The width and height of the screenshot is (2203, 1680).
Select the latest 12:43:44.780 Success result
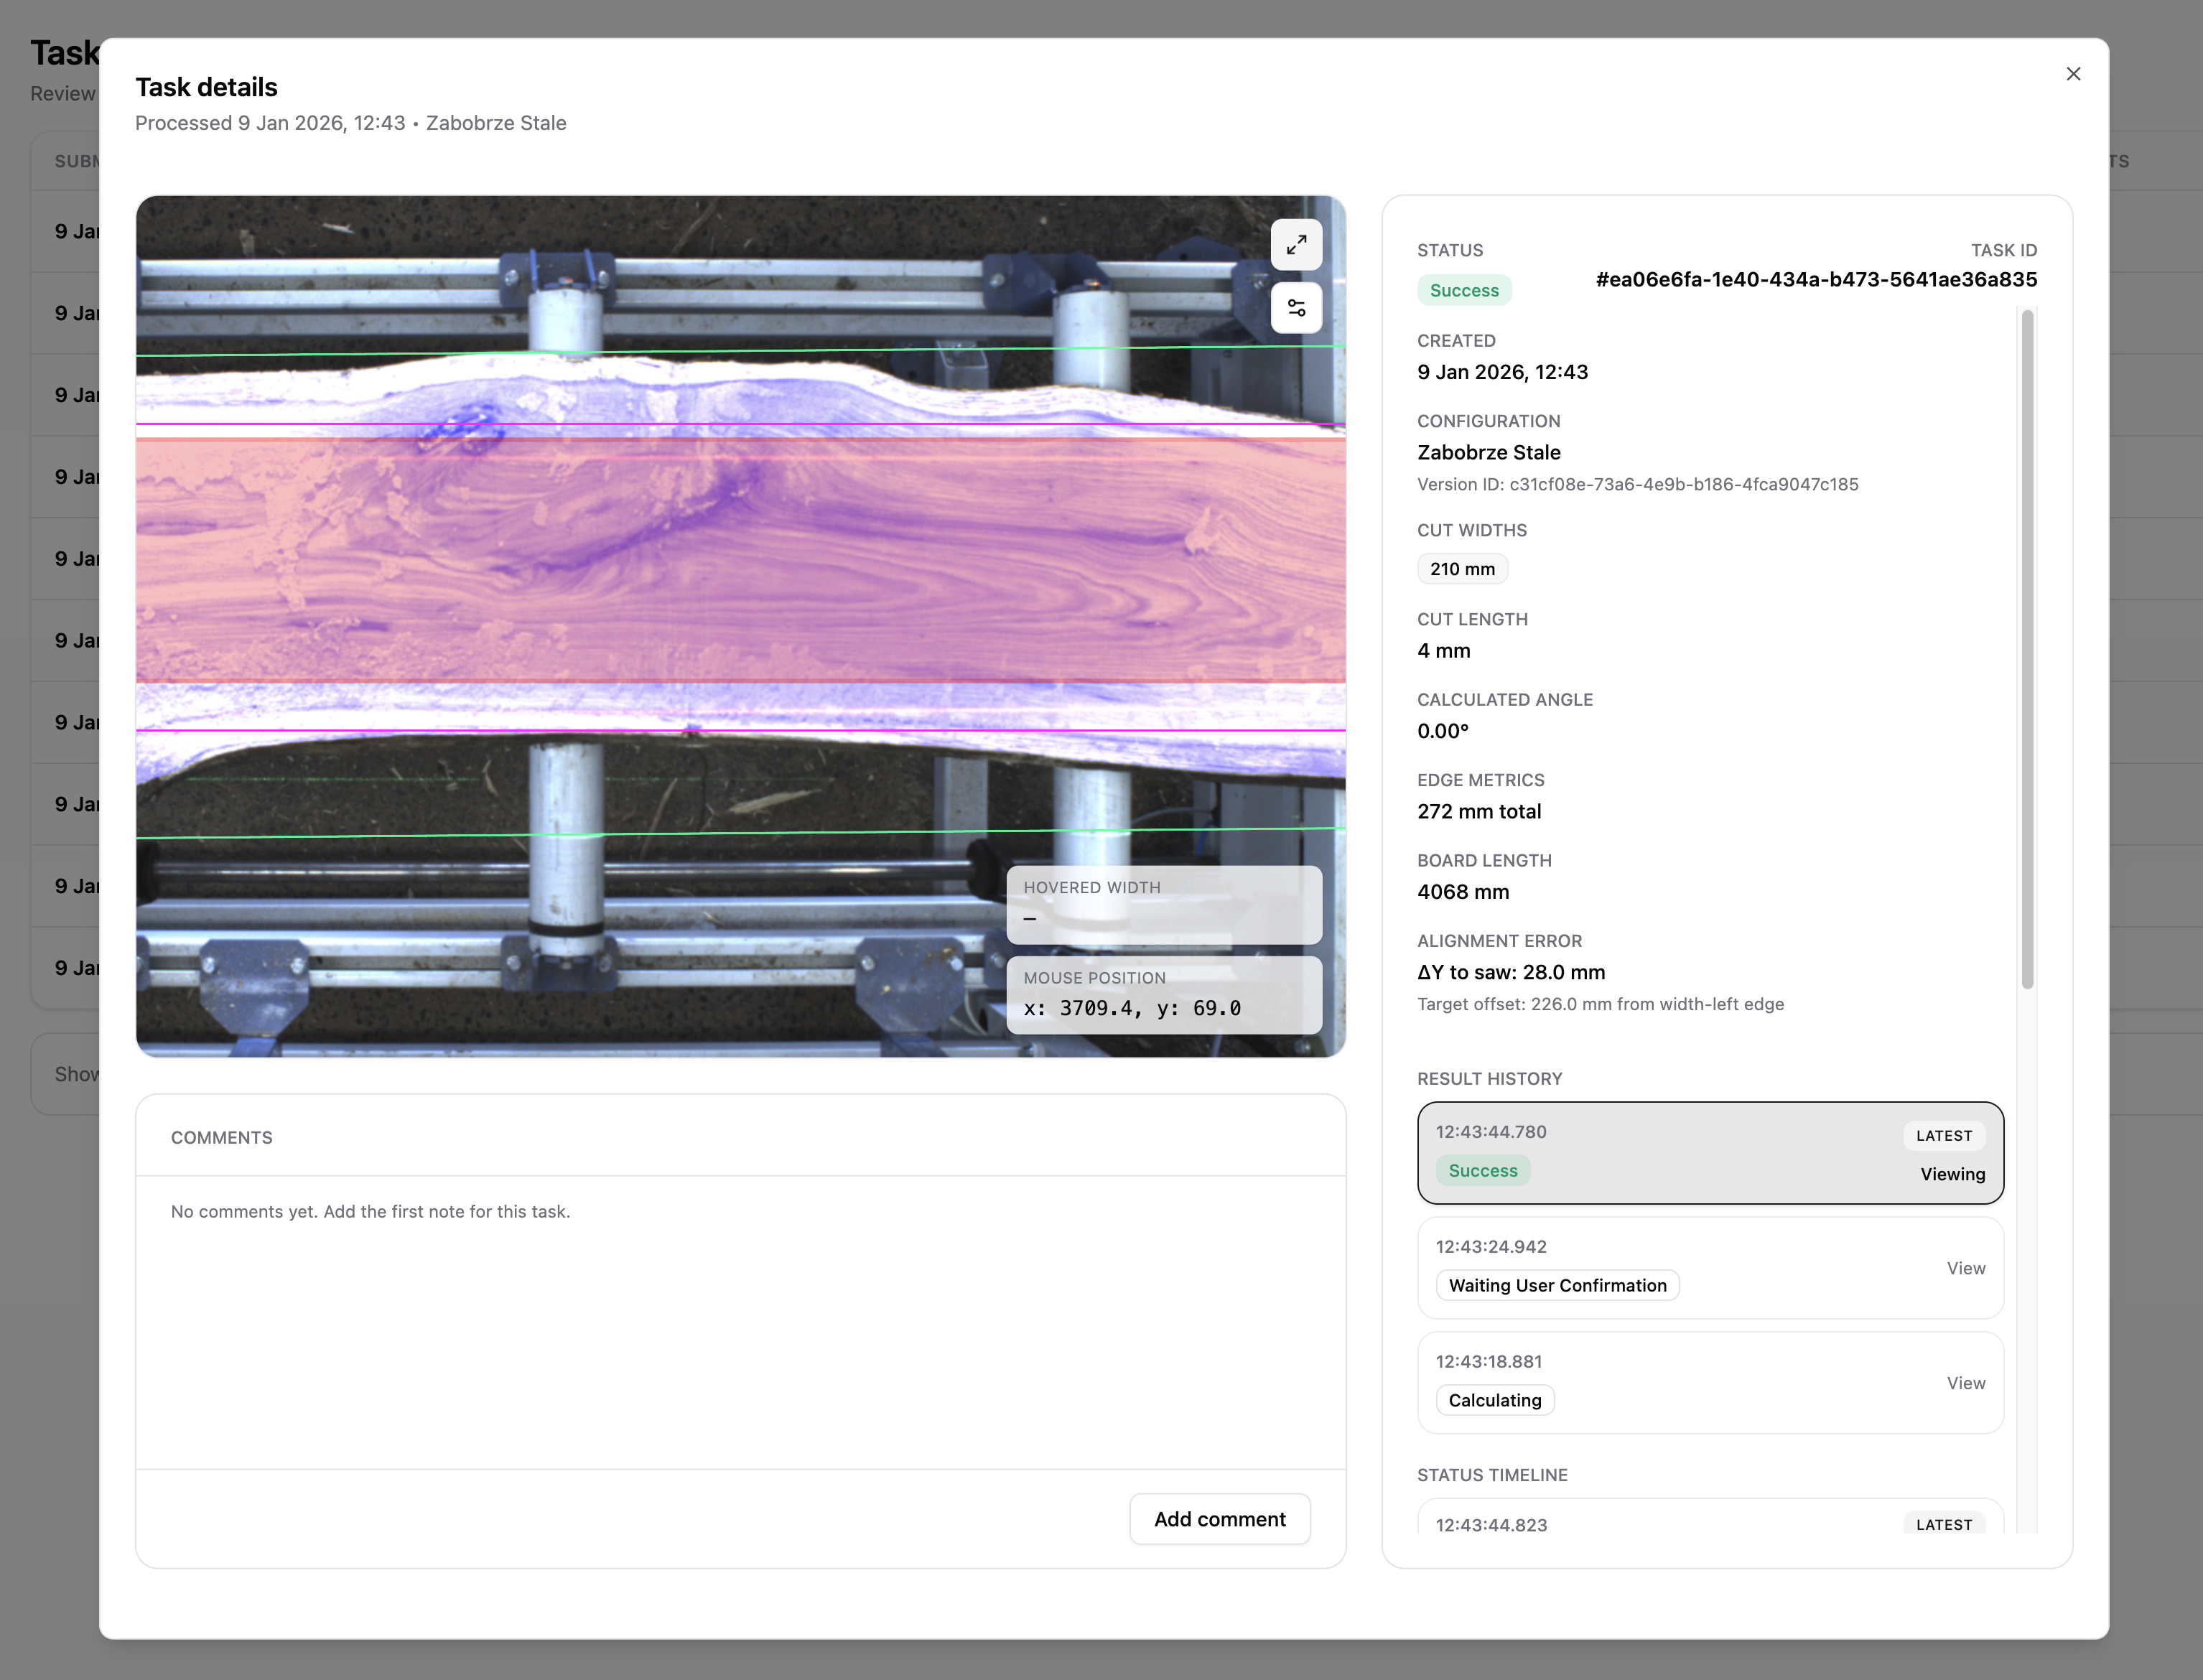pos(1709,1152)
